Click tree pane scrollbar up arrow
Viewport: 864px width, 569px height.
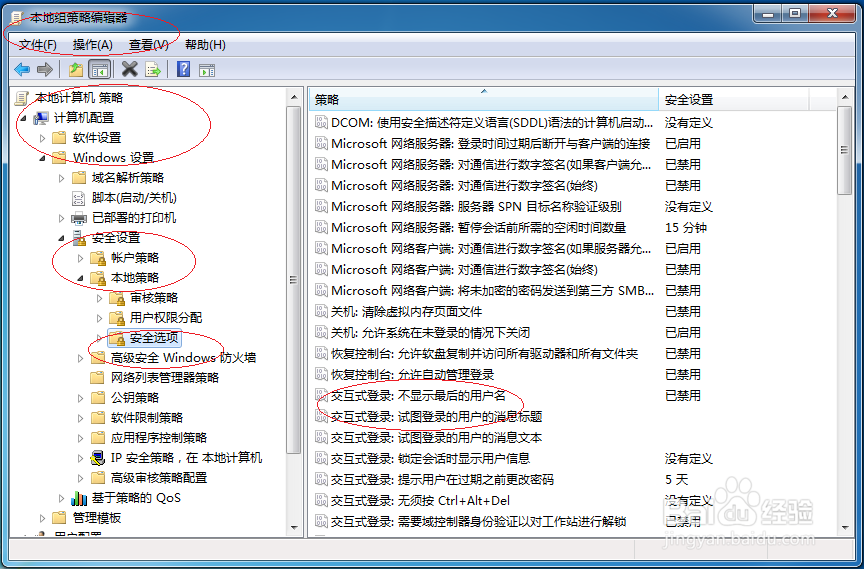[294, 97]
